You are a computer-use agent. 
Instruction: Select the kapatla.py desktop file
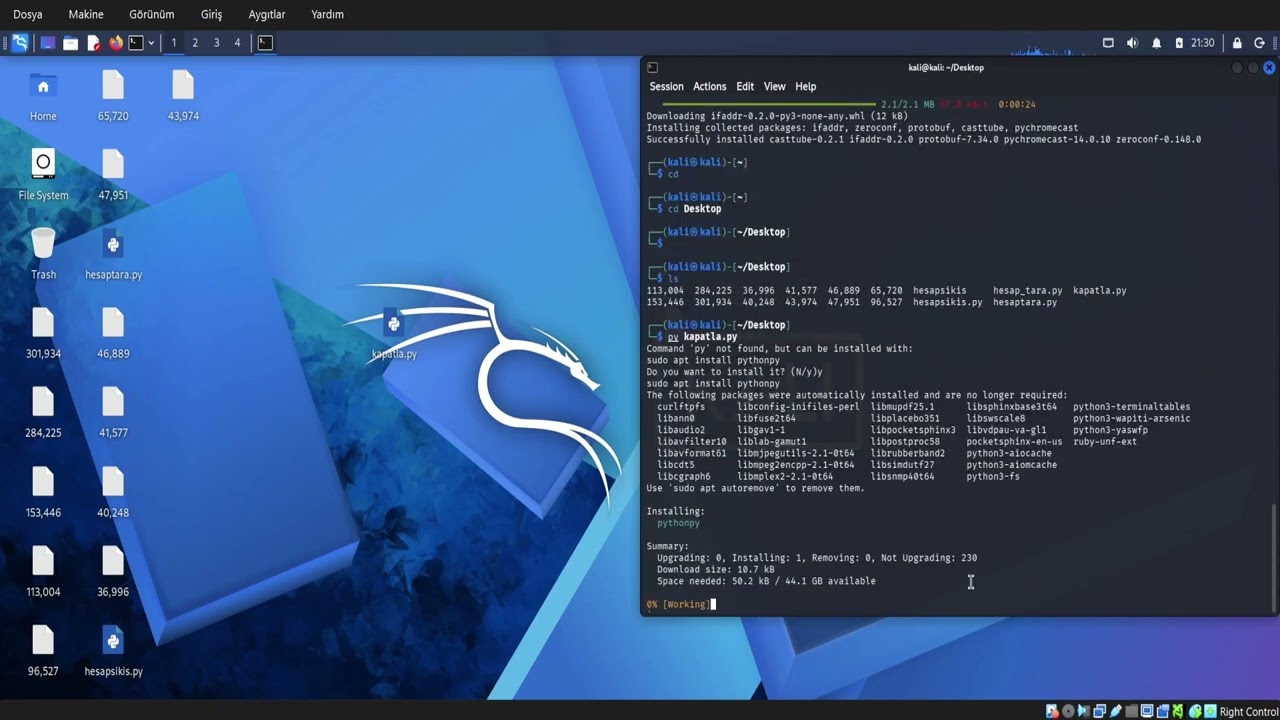click(394, 334)
